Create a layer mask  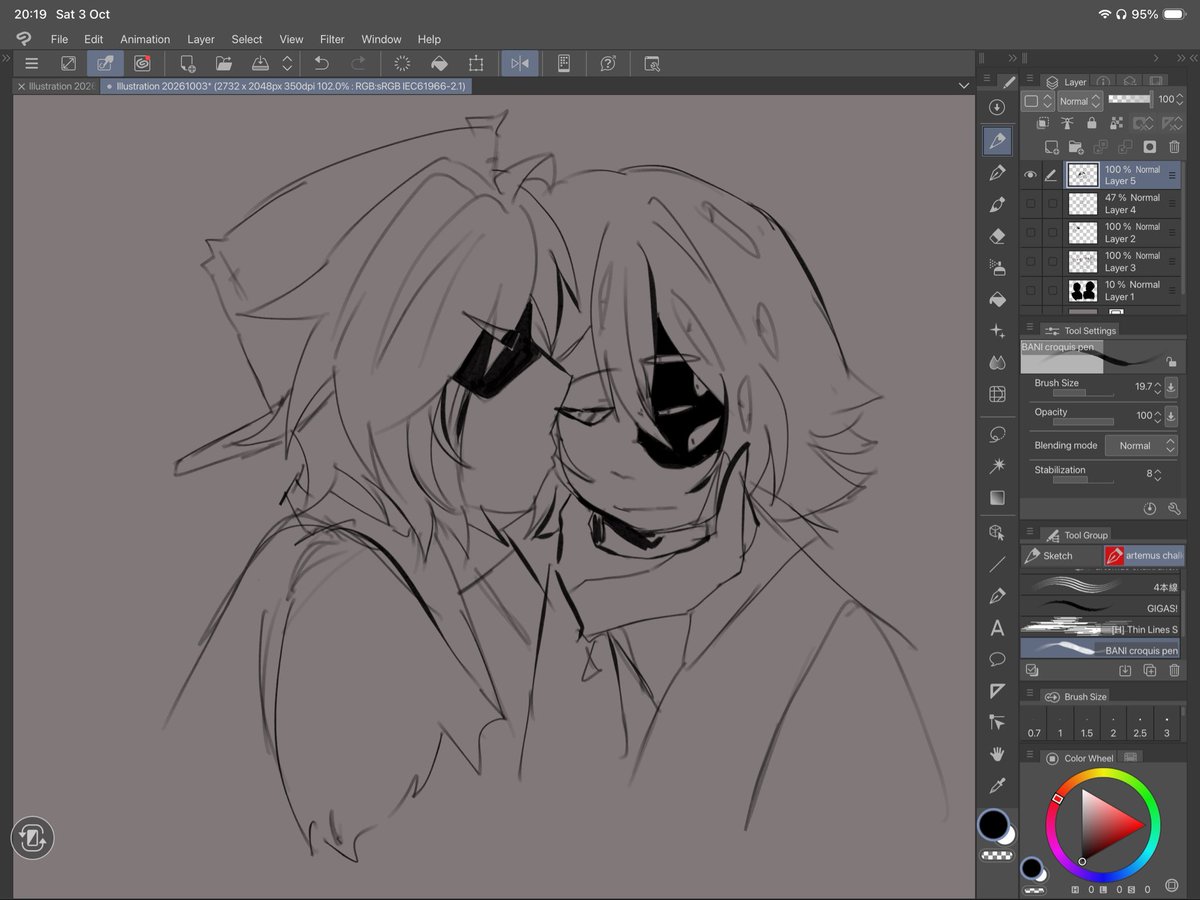click(x=1150, y=147)
